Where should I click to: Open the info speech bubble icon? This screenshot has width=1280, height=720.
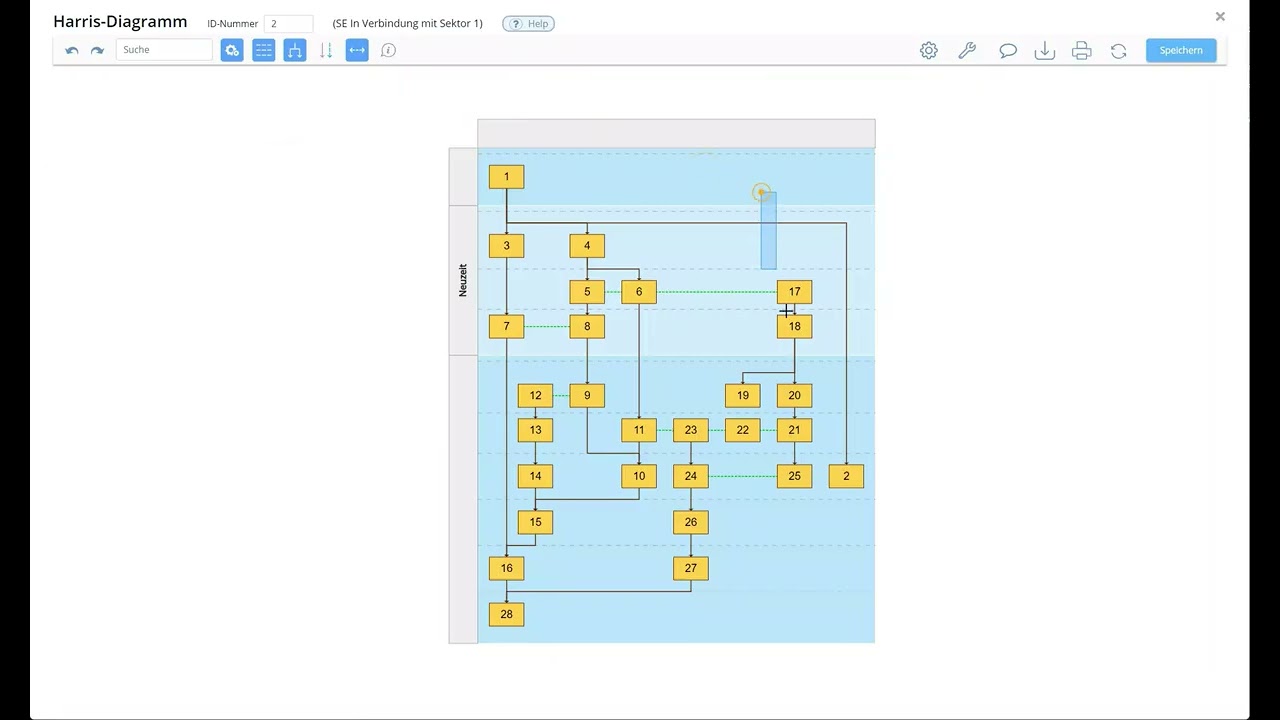pos(389,50)
